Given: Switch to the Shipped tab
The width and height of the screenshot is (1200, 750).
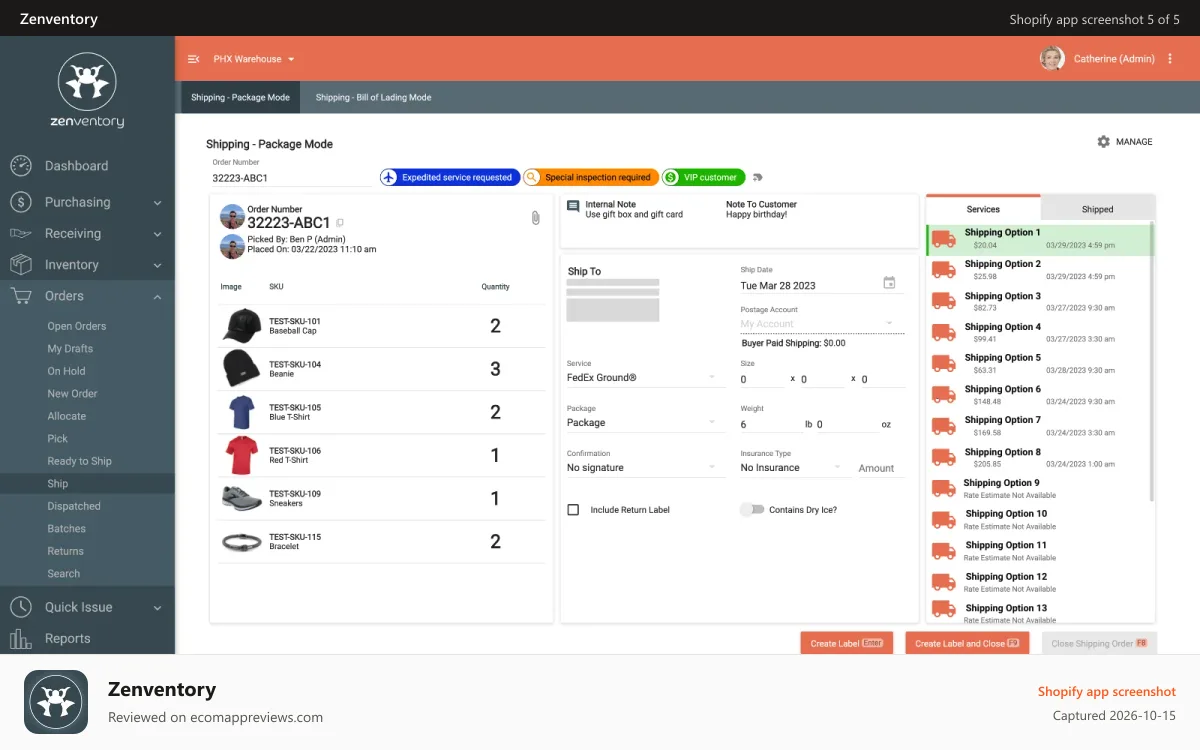Looking at the screenshot, I should tap(1097, 208).
